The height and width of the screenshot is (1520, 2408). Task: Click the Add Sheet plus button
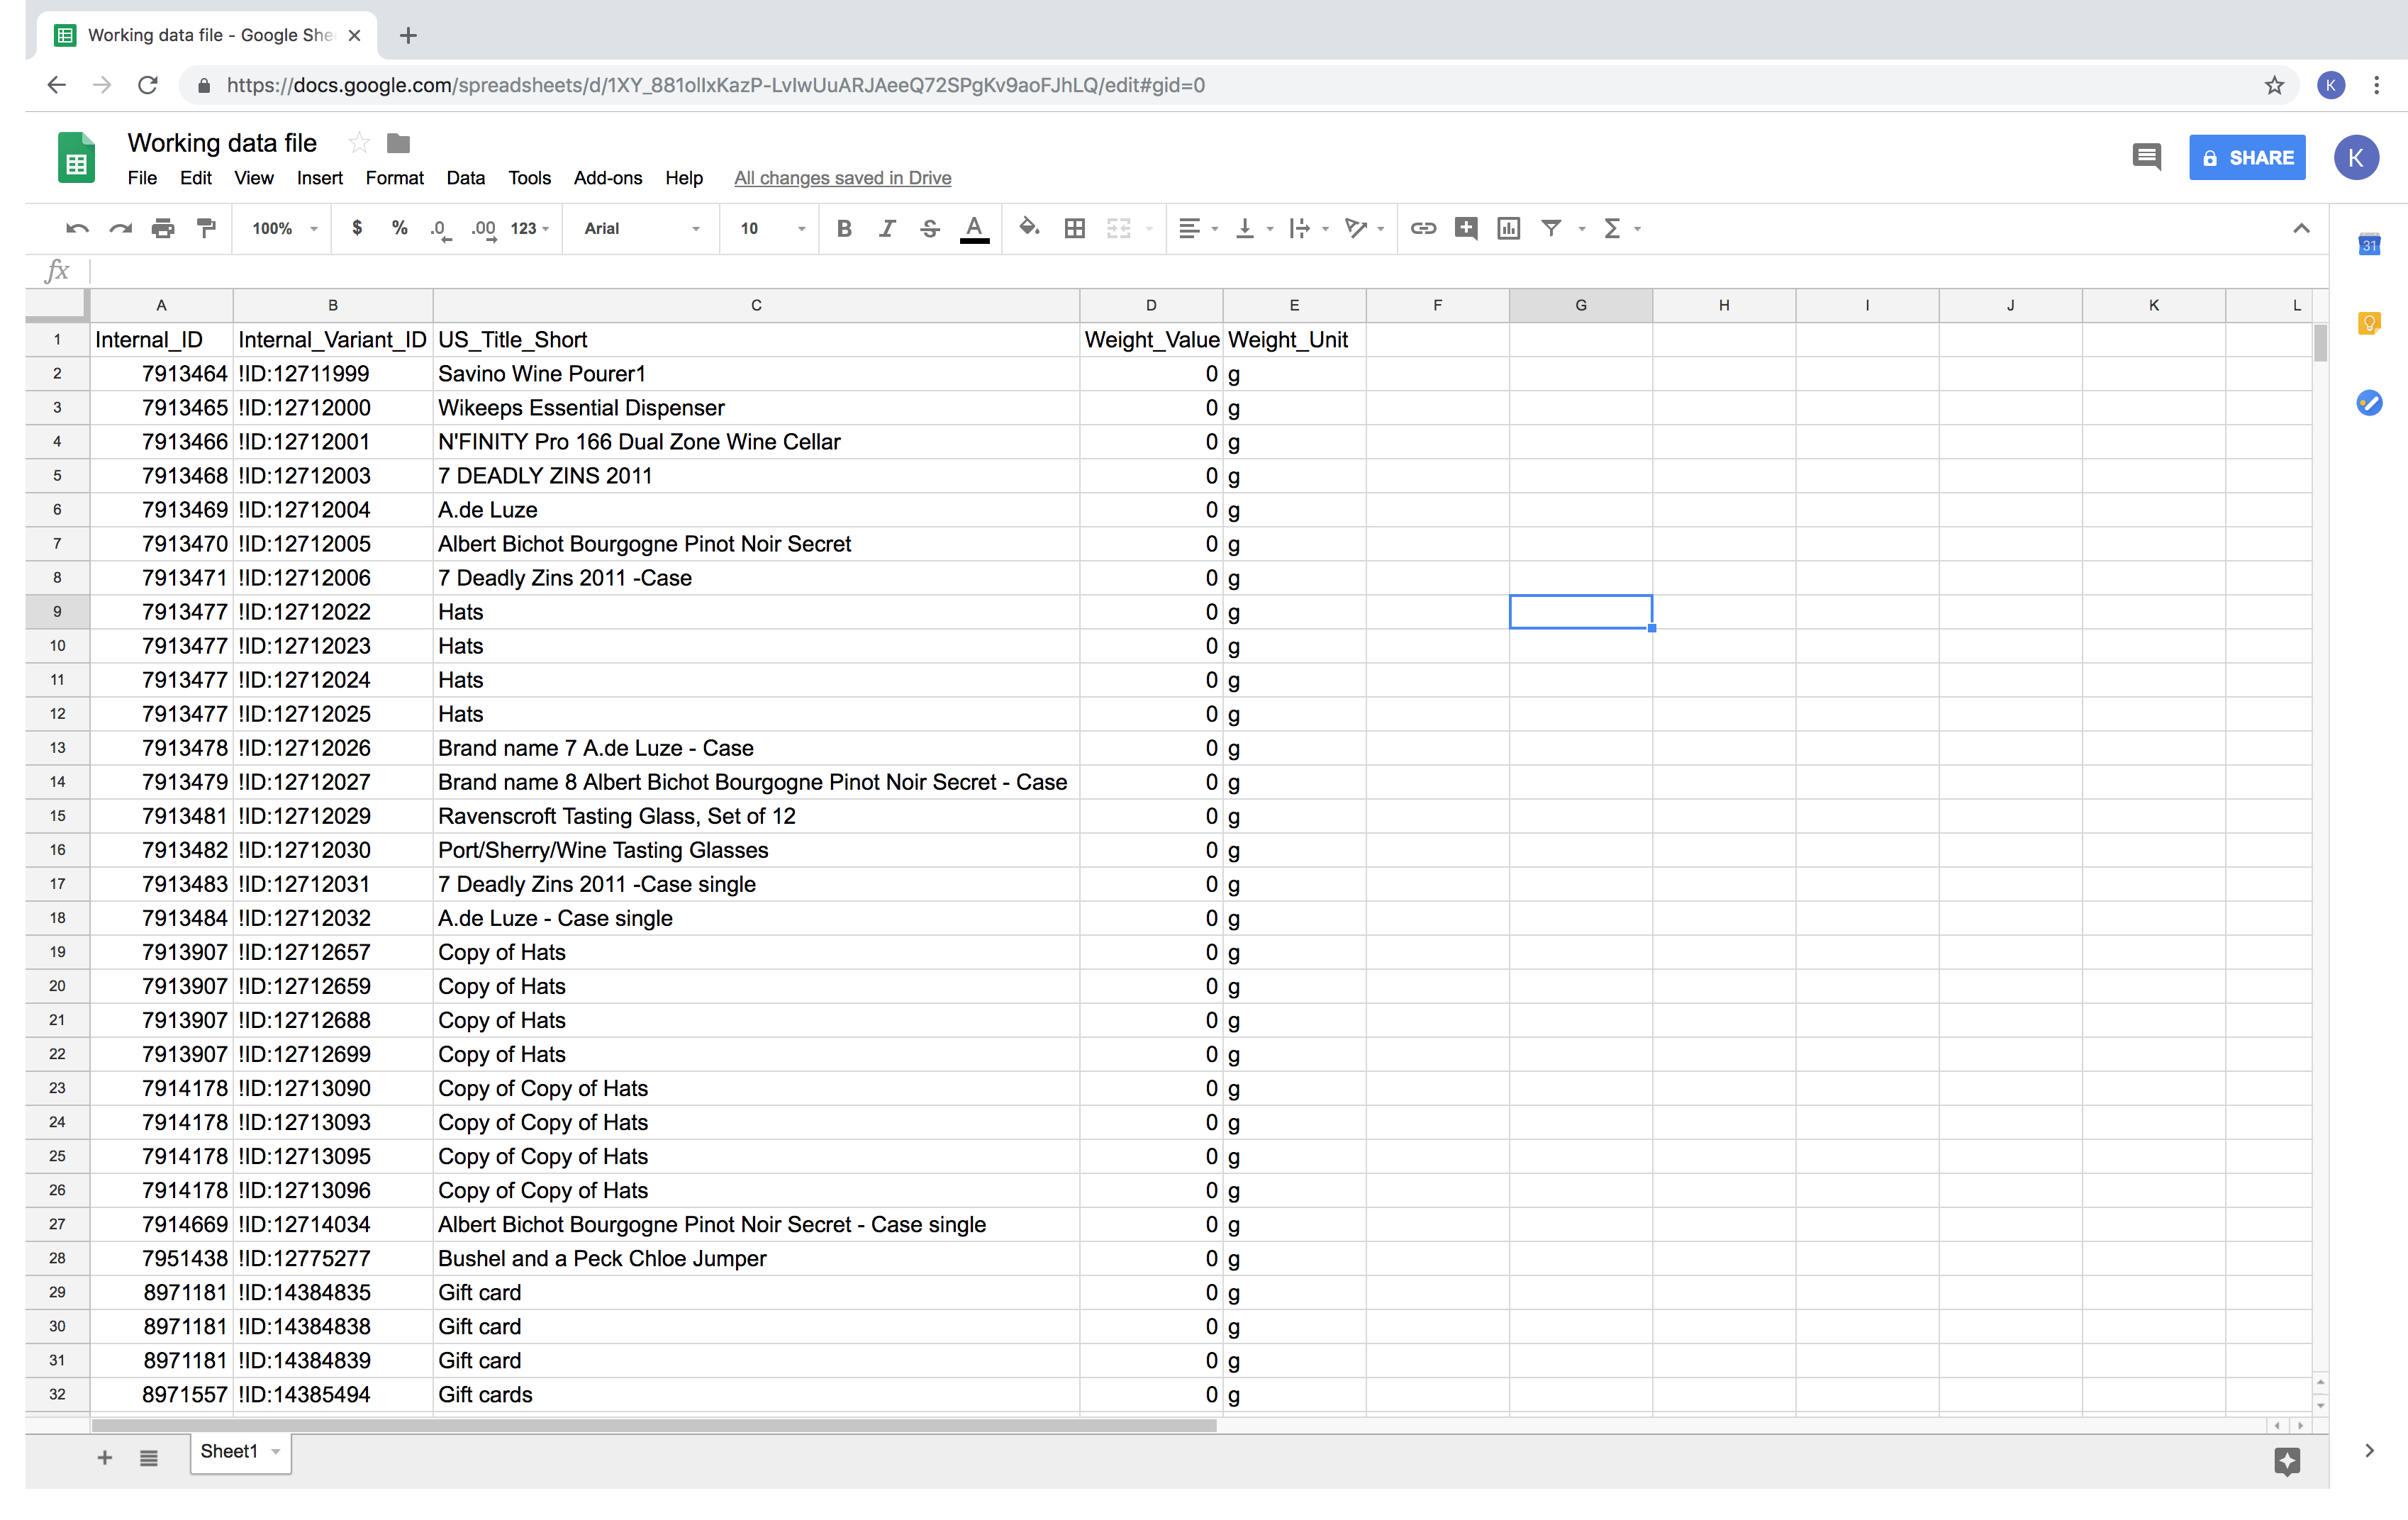104,1452
